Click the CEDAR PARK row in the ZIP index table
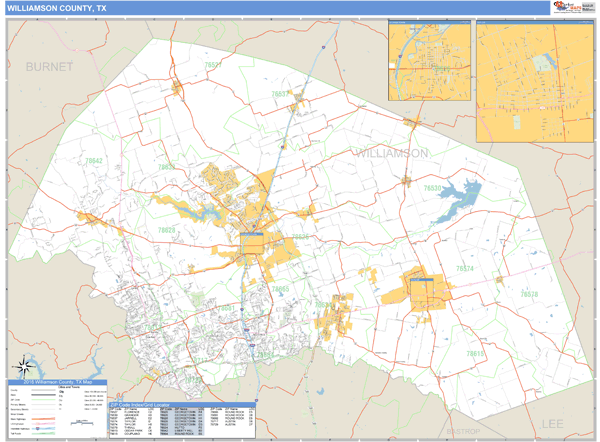 [131, 431]
